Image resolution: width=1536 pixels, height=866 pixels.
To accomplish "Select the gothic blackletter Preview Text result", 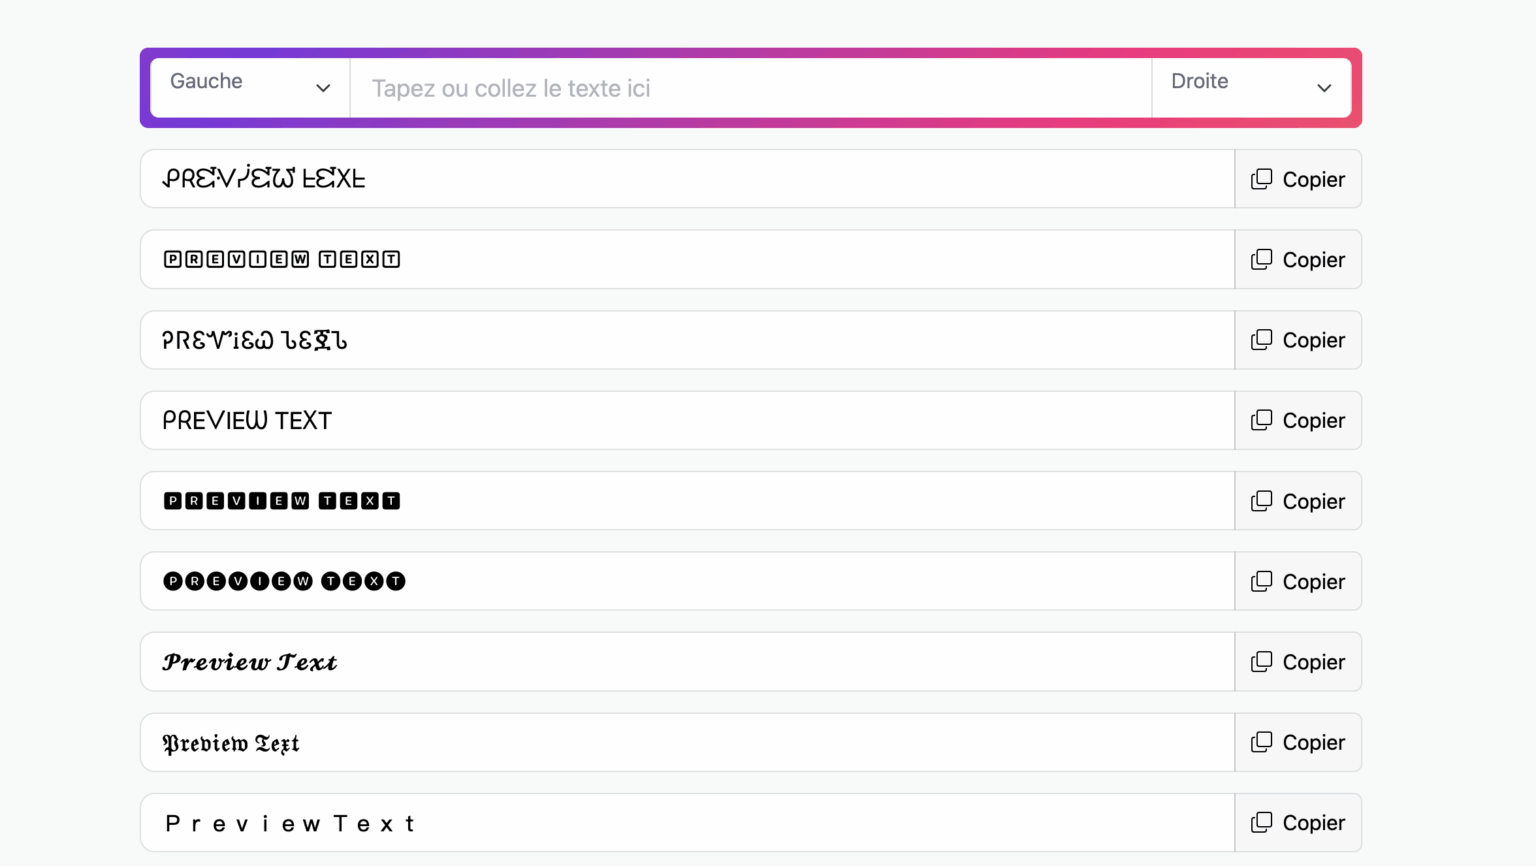I will [231, 743].
